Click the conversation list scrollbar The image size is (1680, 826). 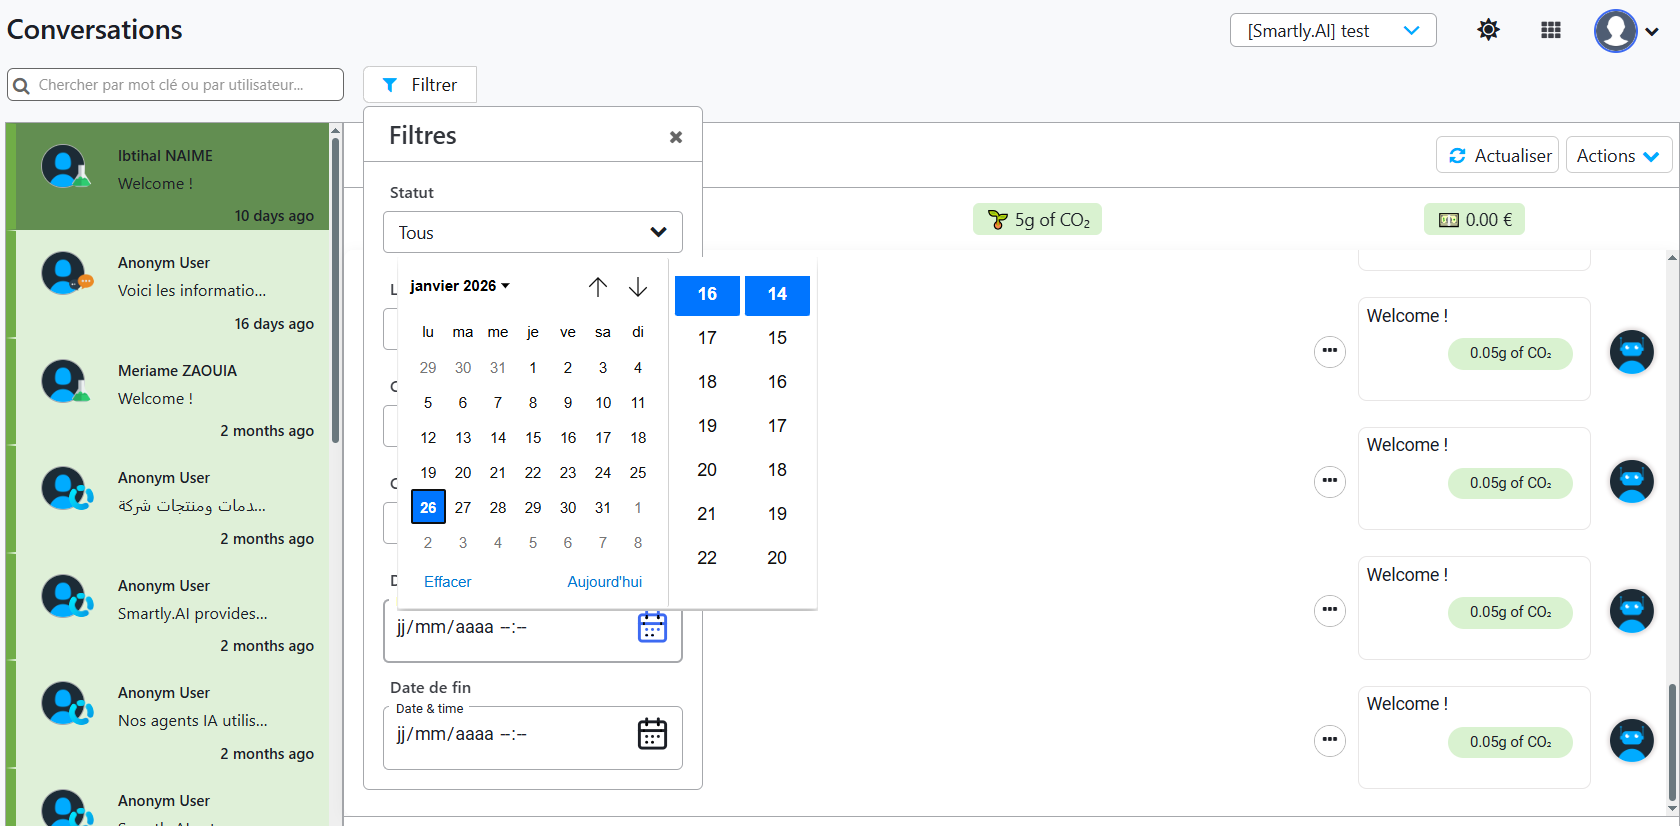click(x=336, y=290)
